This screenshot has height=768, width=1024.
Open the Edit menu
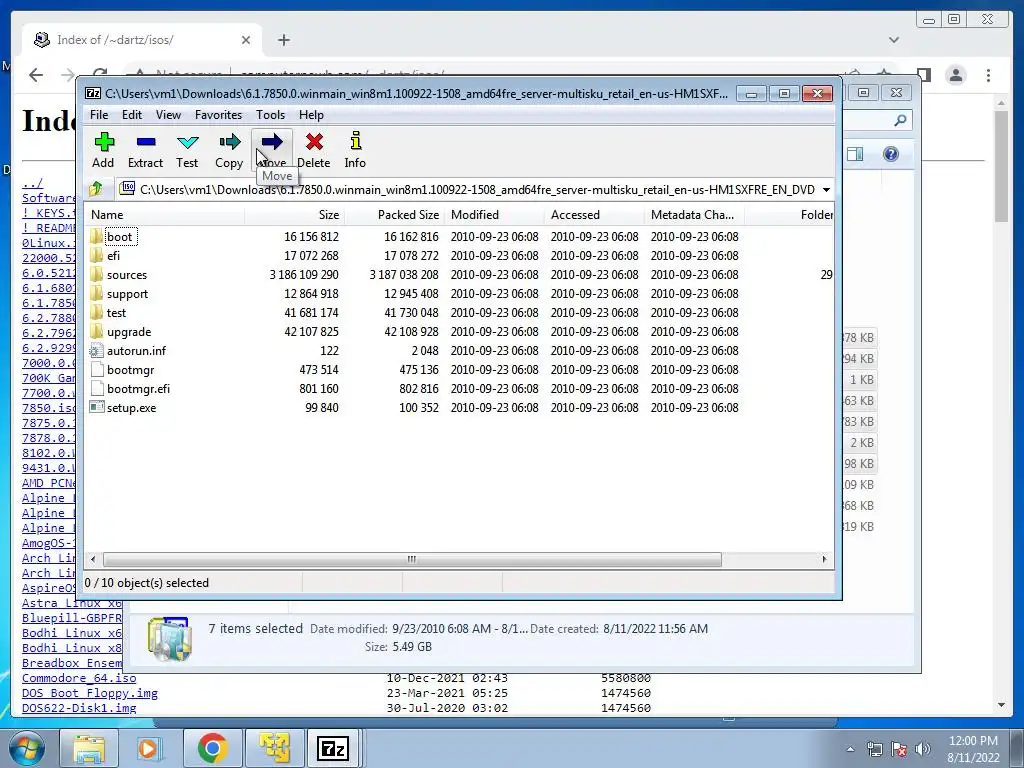coord(132,115)
